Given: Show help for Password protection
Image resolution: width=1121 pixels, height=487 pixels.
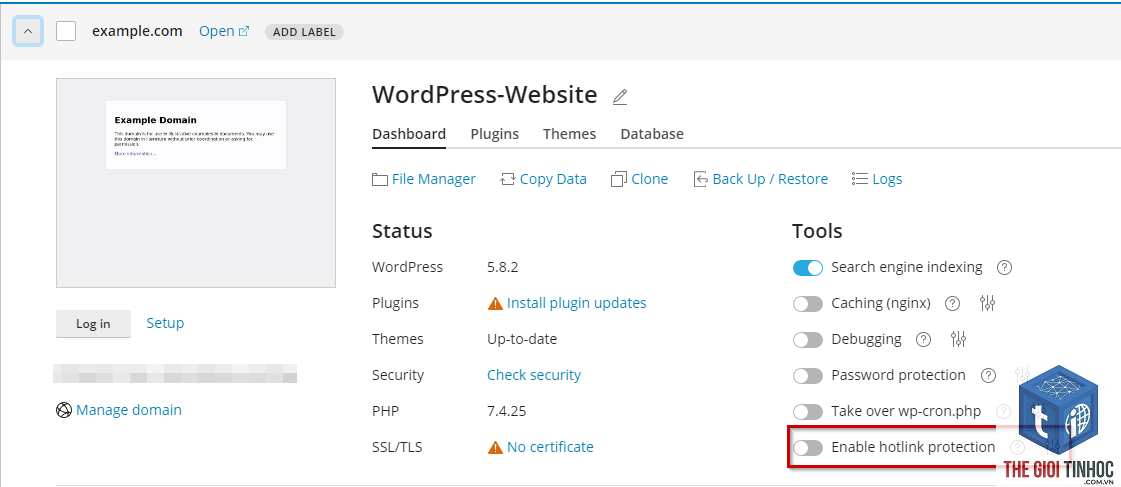Looking at the screenshot, I should coord(989,375).
